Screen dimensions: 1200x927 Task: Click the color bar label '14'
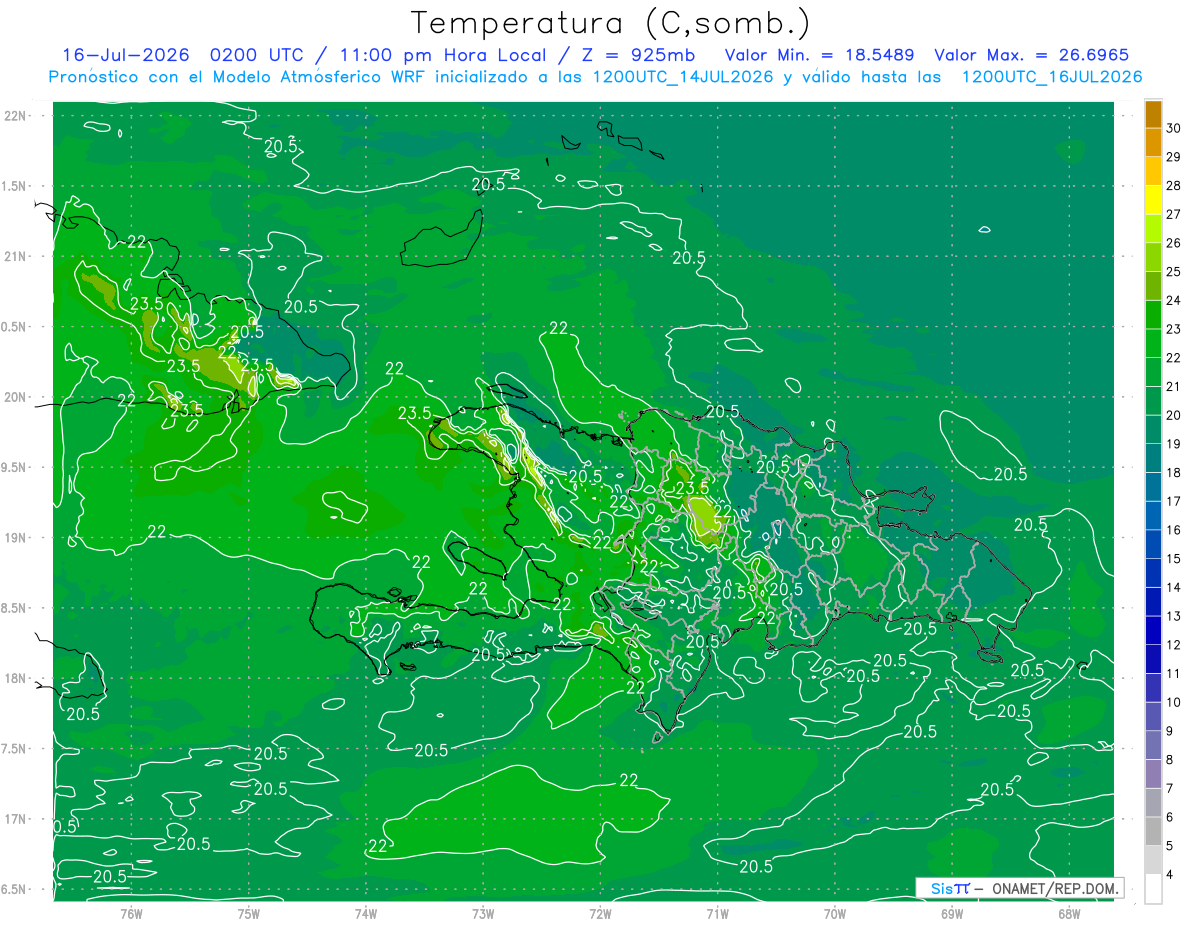pos(1174,588)
